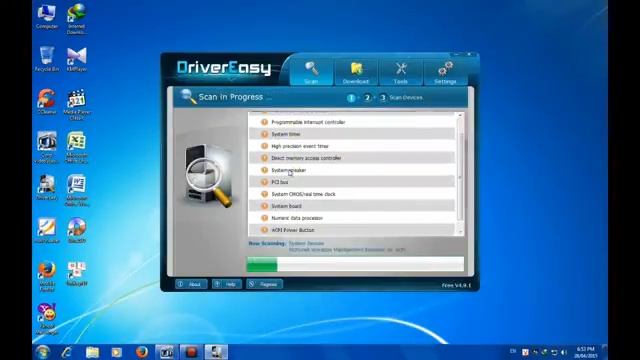Viewport: 640px width, 360px height.
Task: Click the red recorder taskbar button
Action: point(191,352)
